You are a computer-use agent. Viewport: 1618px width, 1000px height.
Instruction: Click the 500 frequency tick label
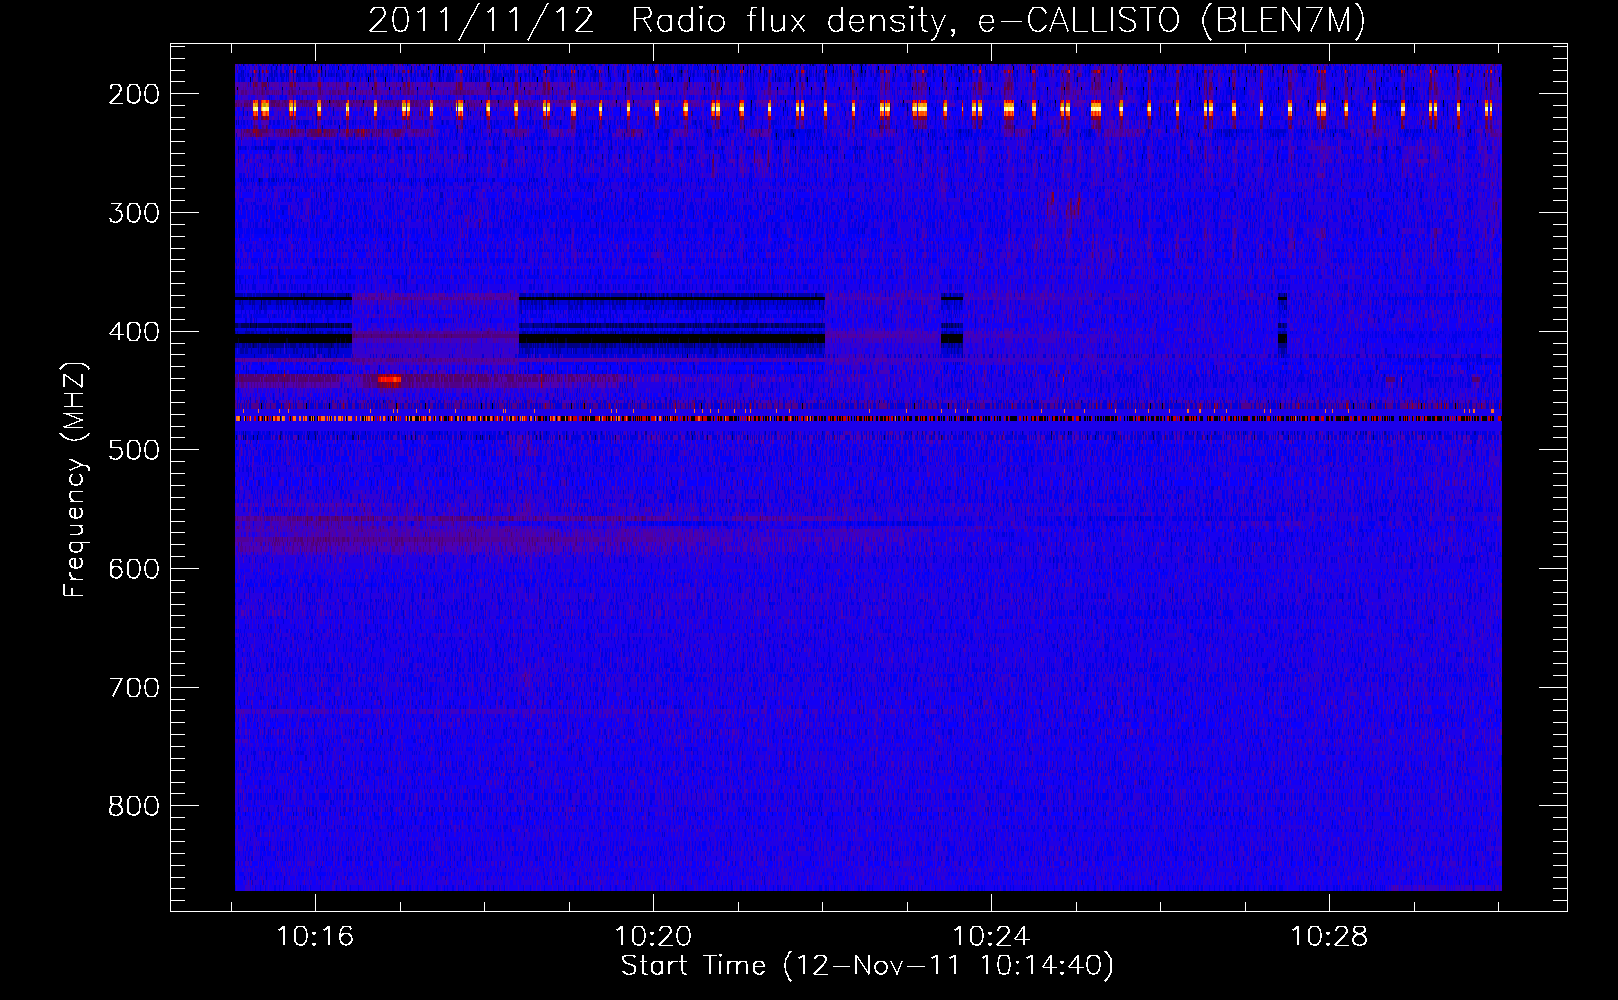(x=134, y=450)
